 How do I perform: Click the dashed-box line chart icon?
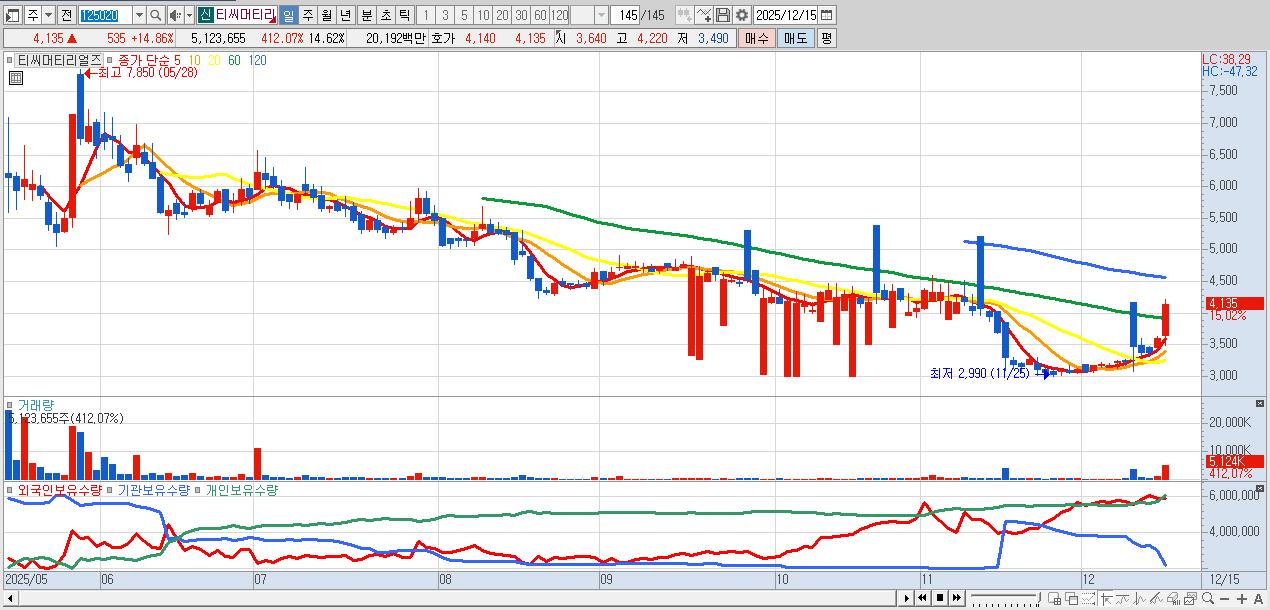pyautogui.click(x=1088, y=598)
